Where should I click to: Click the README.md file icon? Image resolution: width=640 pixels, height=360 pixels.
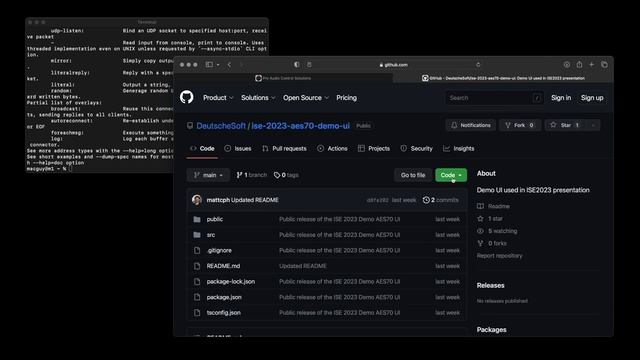[197, 266]
